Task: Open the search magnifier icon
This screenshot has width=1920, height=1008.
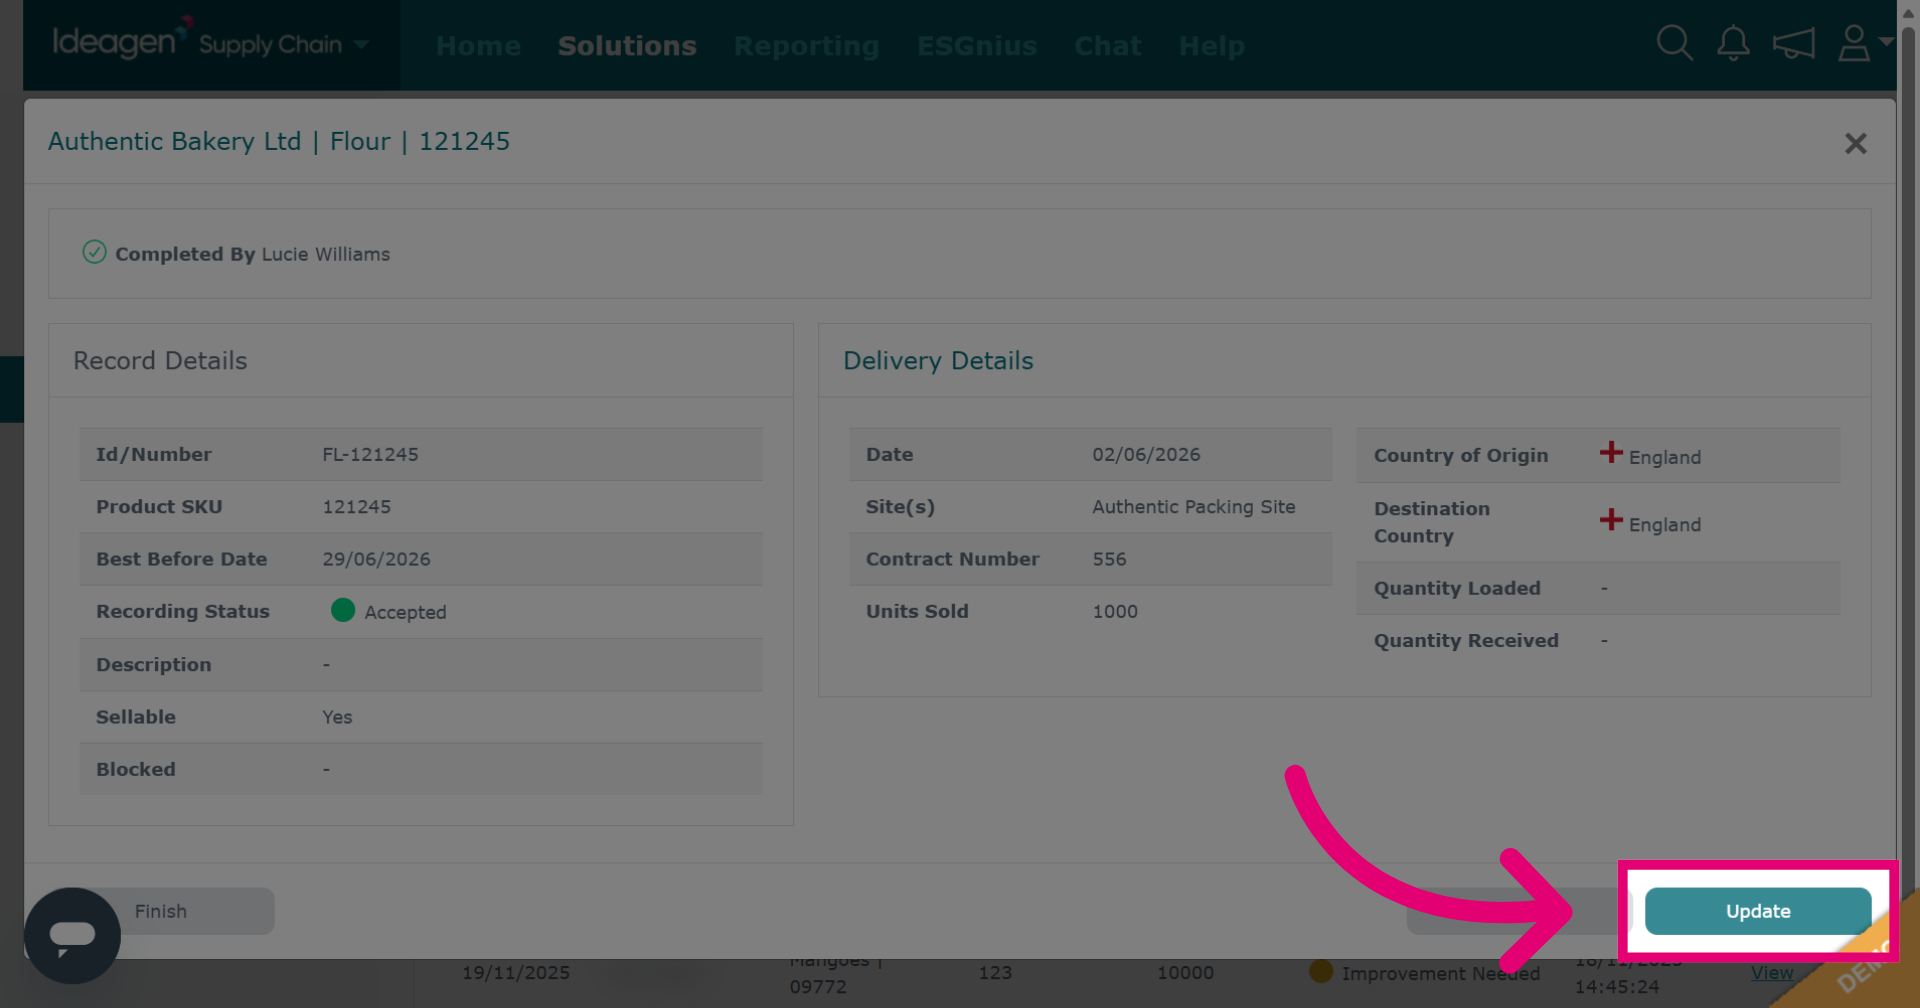Action: pos(1674,44)
